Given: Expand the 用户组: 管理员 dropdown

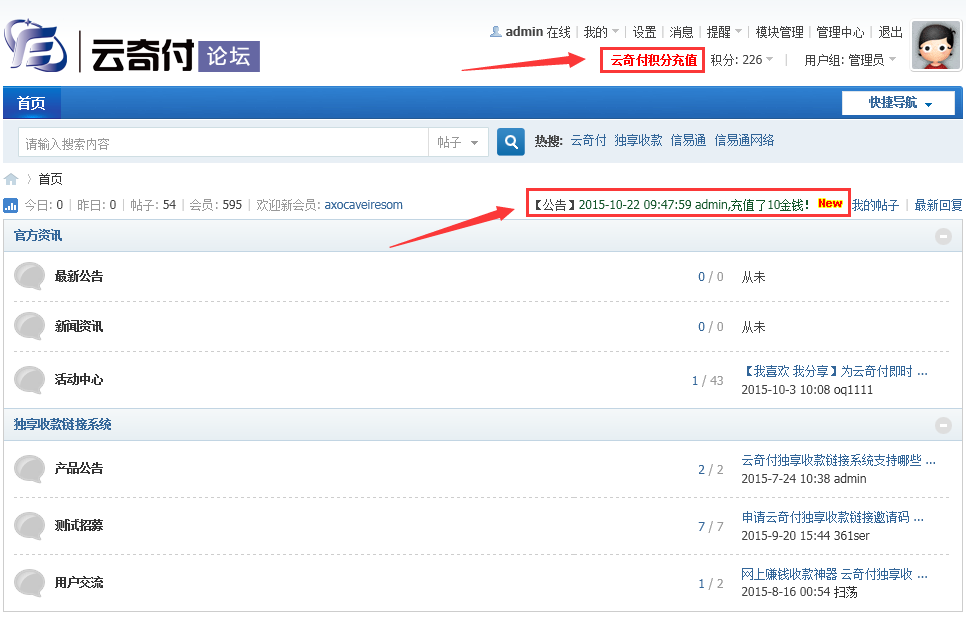Looking at the screenshot, I should click(850, 60).
